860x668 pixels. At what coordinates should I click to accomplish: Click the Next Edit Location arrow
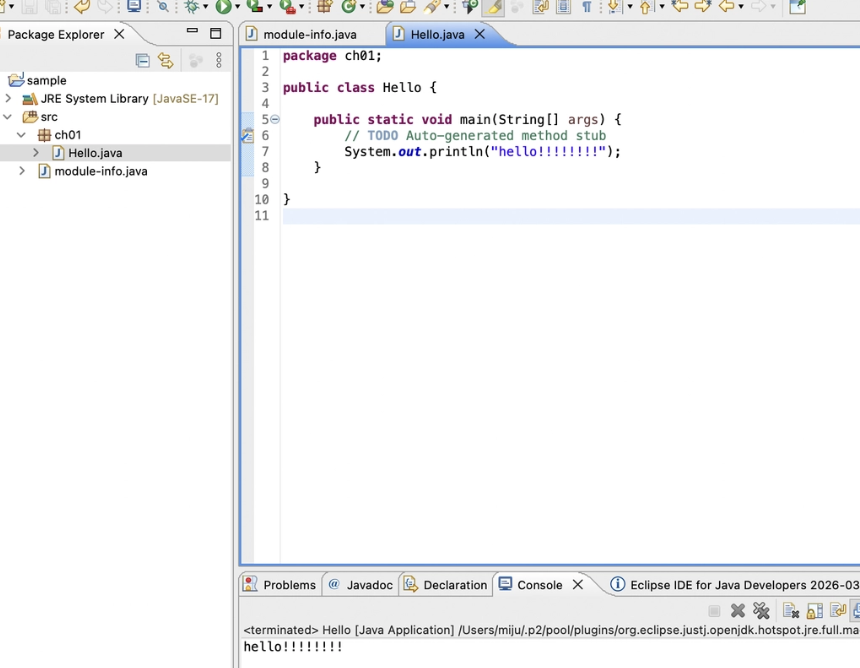(x=703, y=7)
